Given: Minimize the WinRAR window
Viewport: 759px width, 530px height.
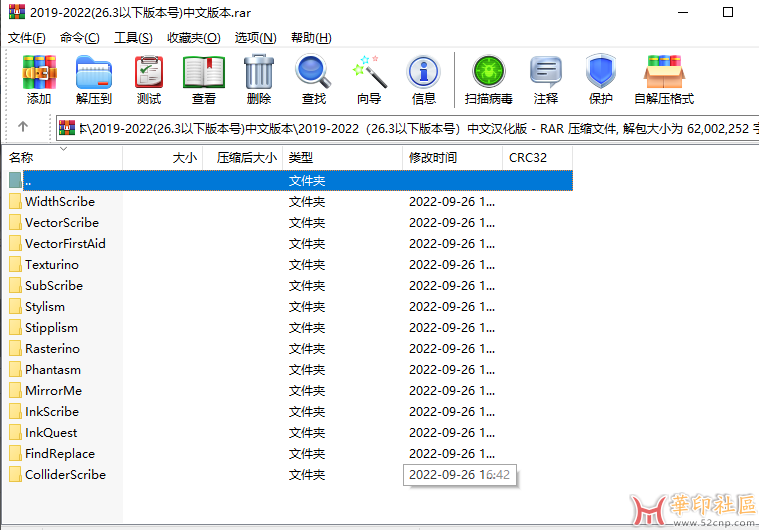Looking at the screenshot, I should point(683,12).
